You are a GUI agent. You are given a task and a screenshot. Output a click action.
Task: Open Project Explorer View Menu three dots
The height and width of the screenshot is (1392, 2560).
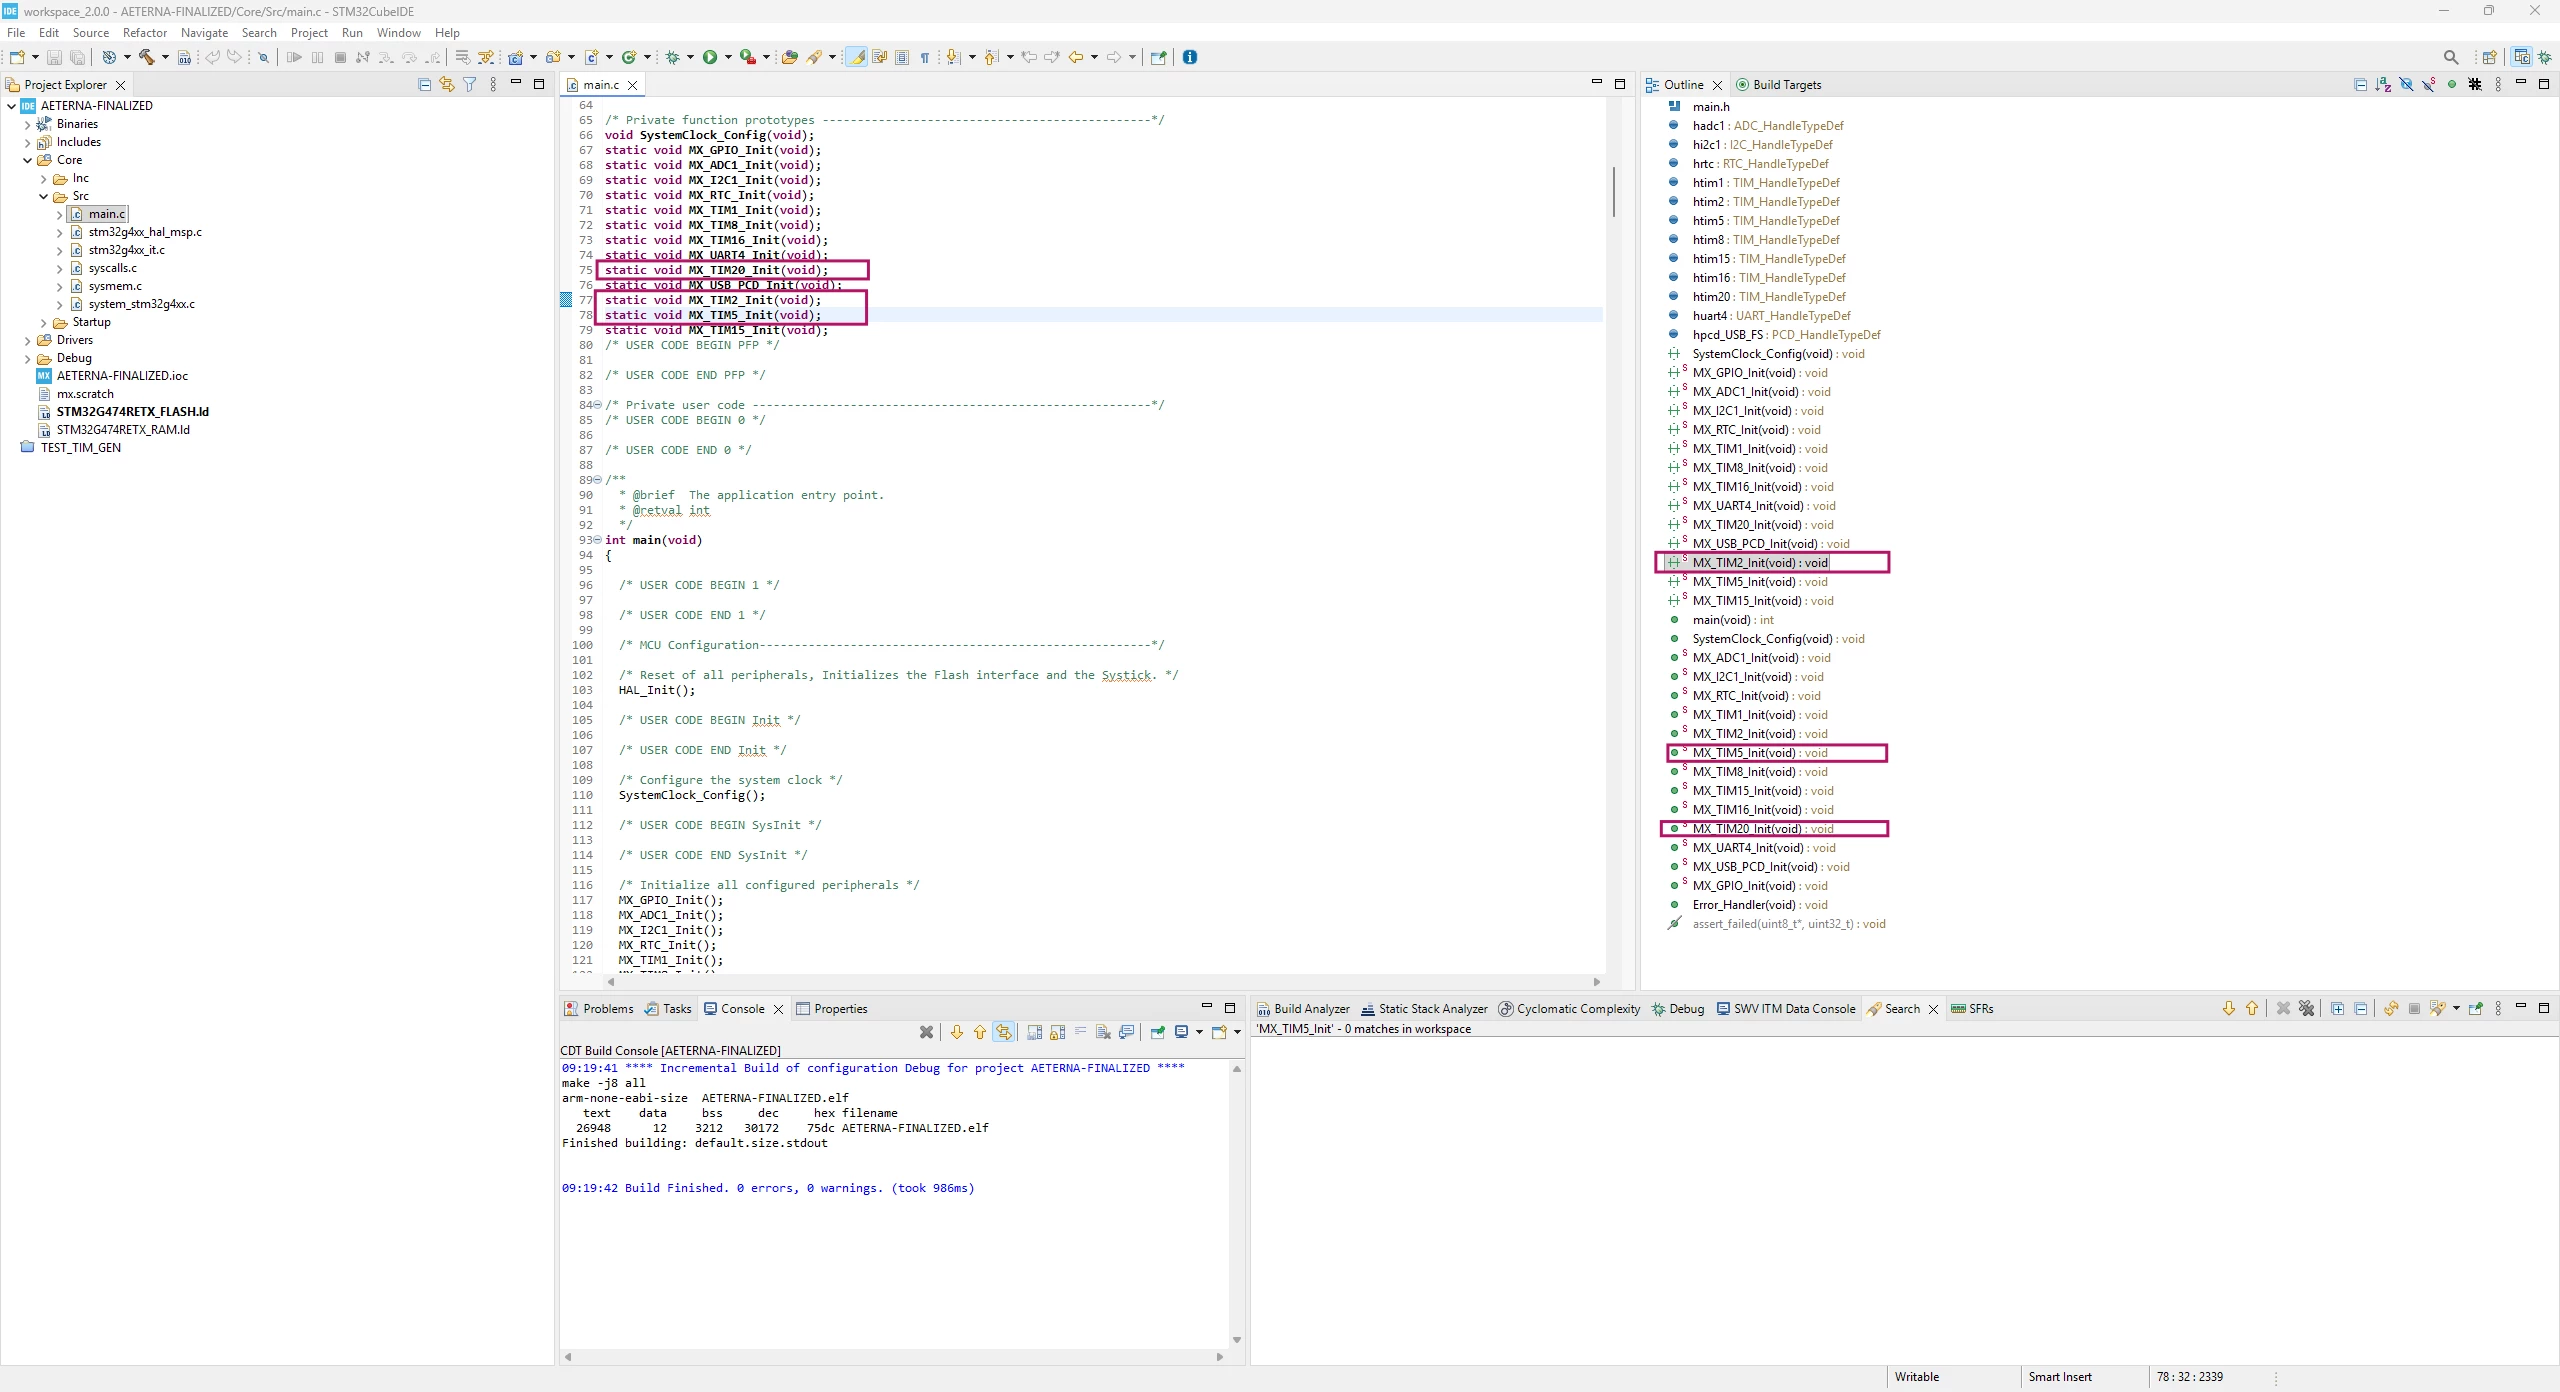493,85
